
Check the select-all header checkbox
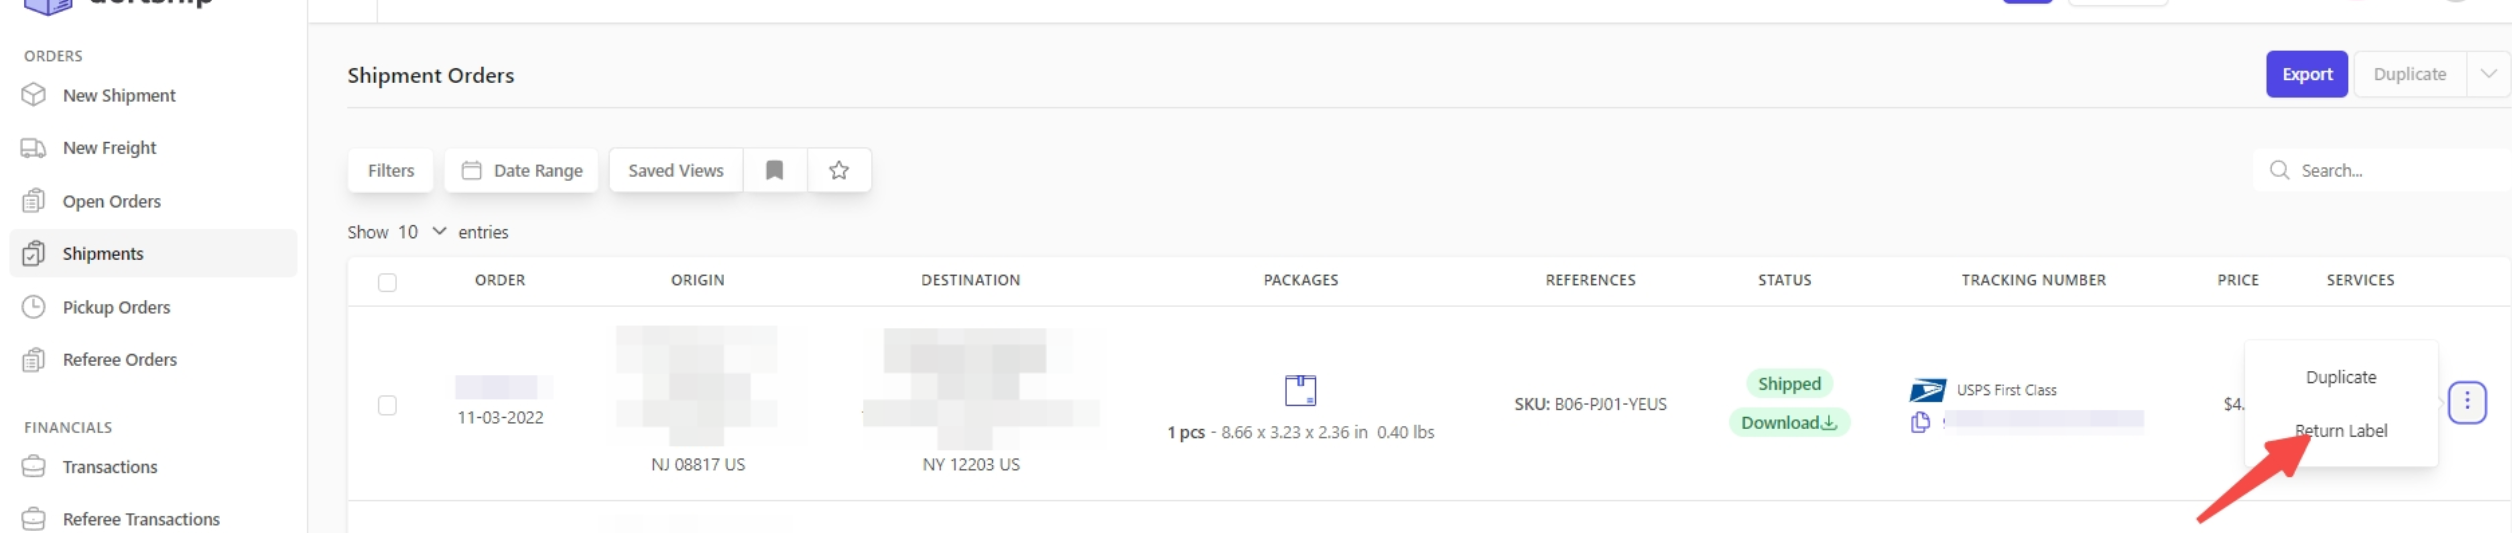coord(387,282)
